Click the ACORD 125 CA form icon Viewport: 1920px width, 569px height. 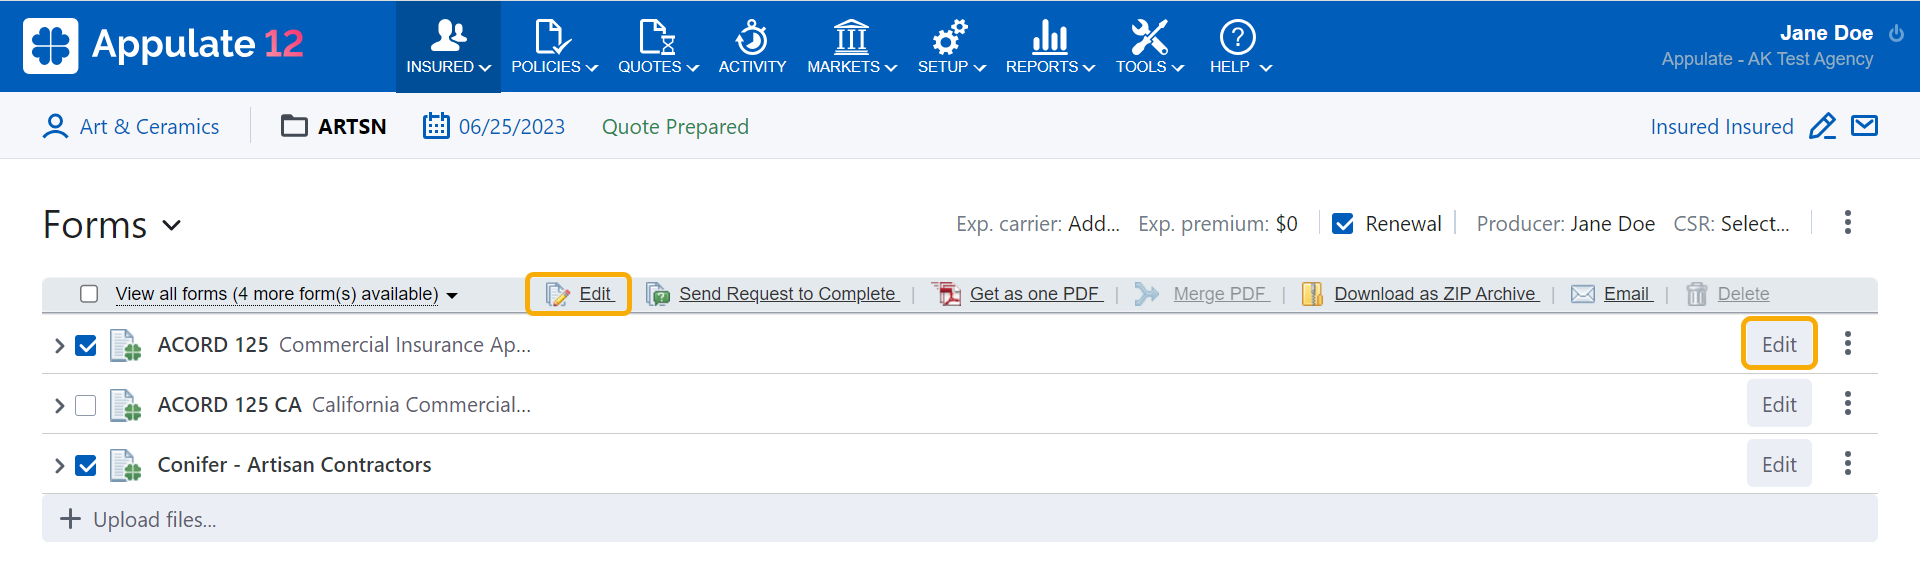pyautogui.click(x=125, y=405)
